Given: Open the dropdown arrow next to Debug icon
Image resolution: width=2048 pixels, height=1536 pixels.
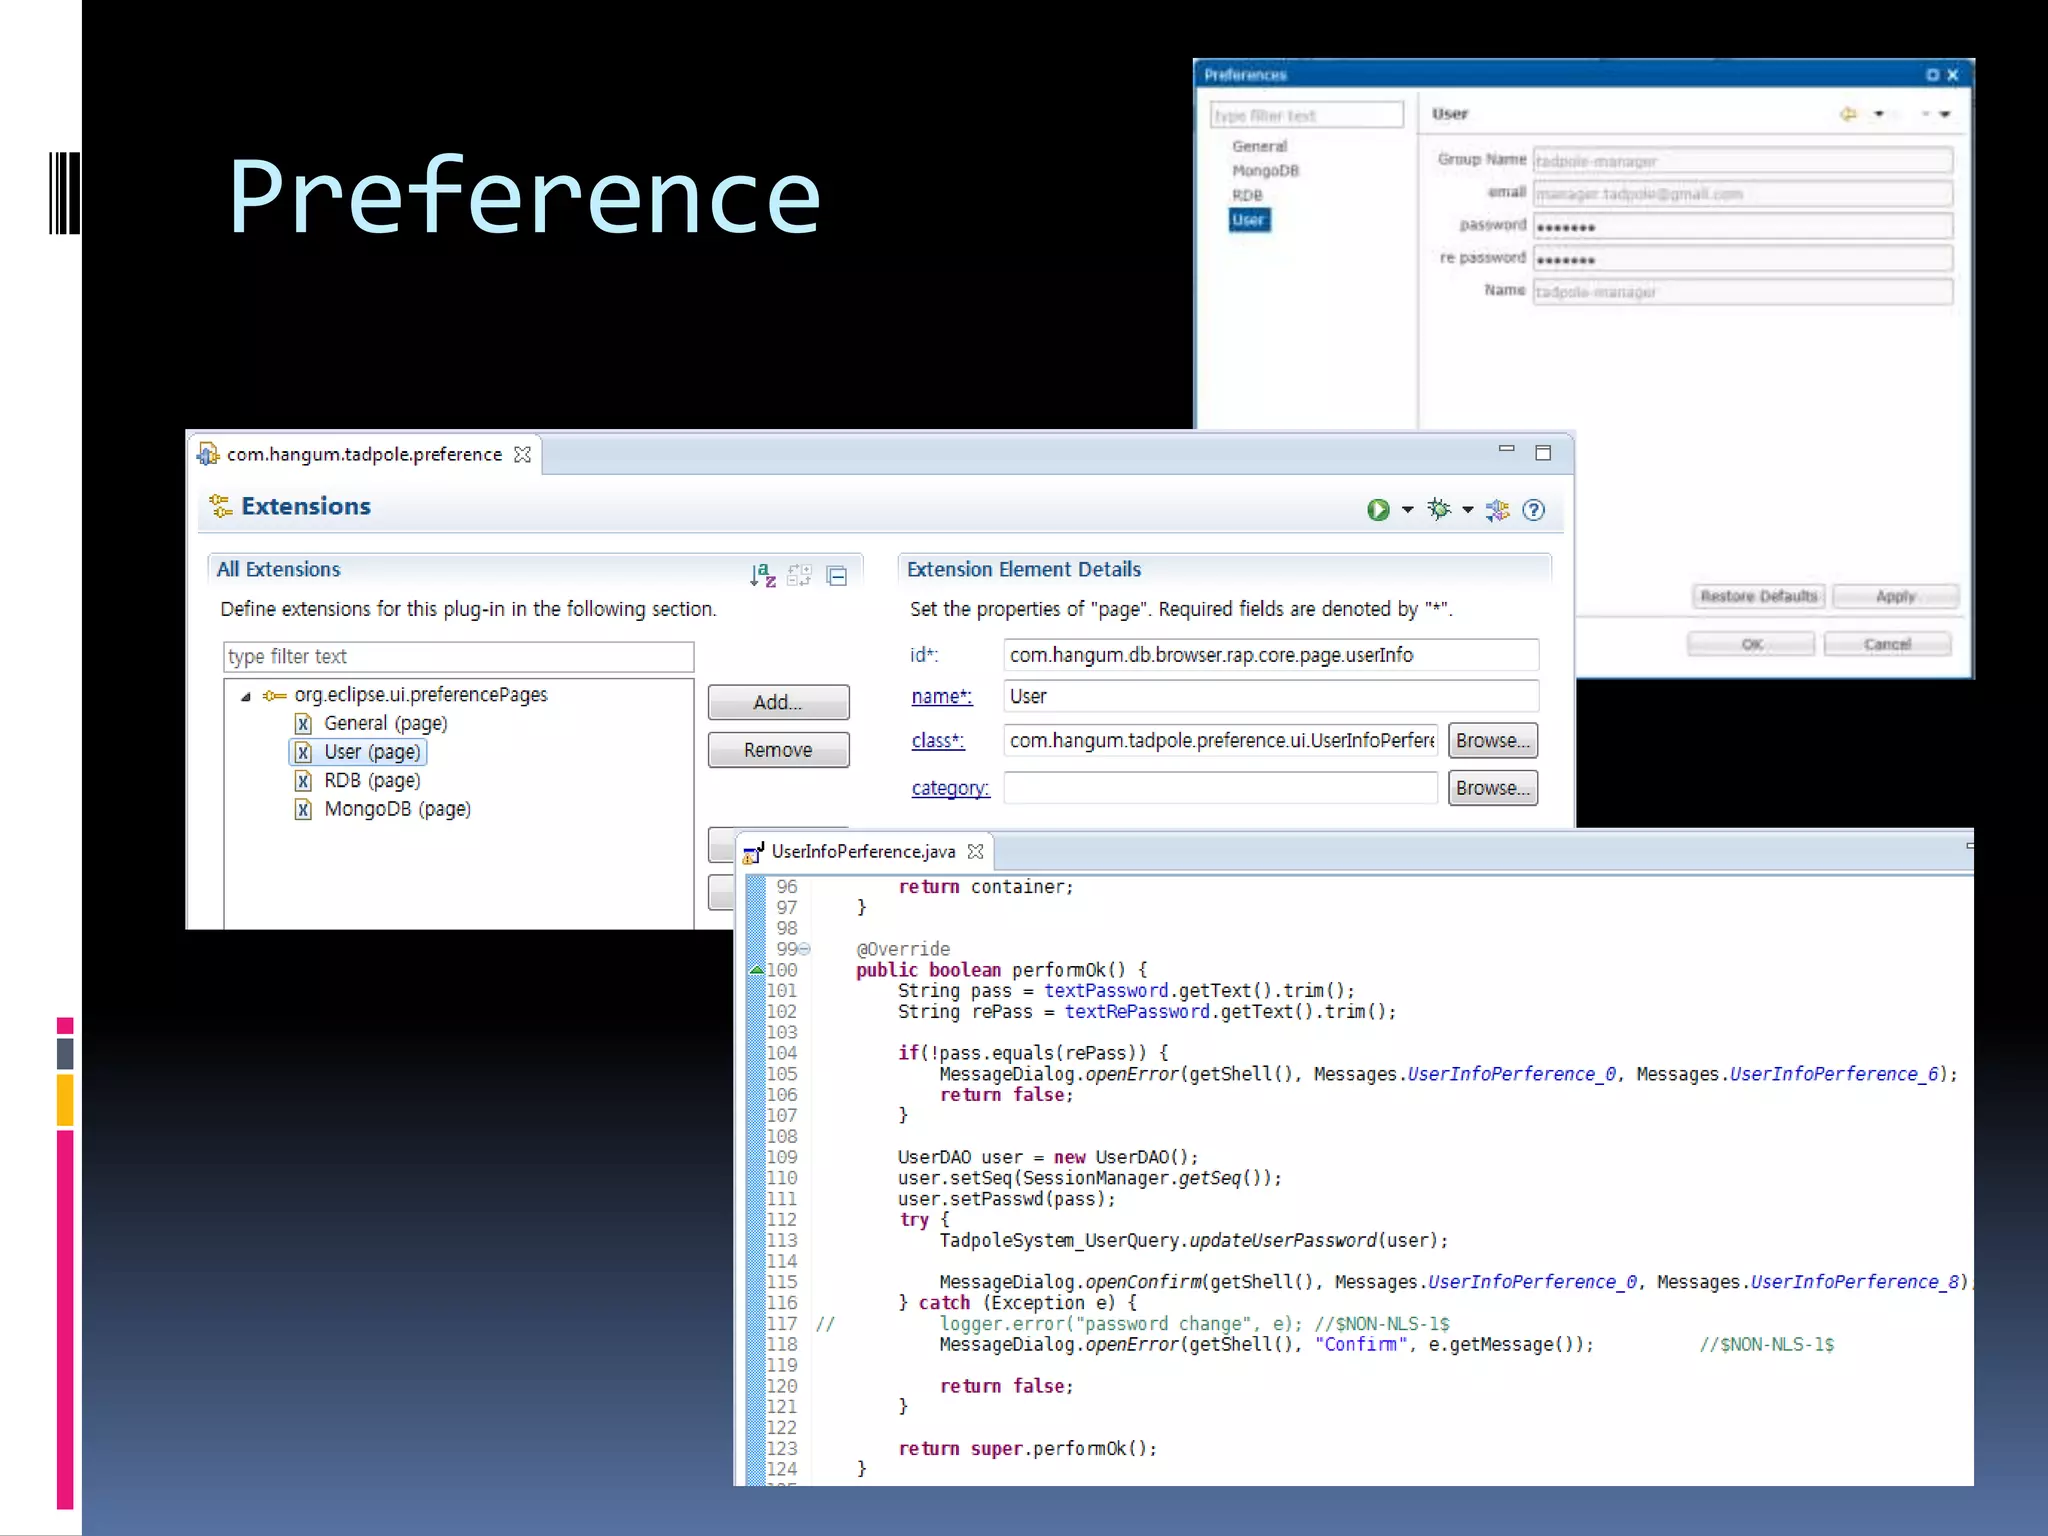Looking at the screenshot, I should point(1468,510).
